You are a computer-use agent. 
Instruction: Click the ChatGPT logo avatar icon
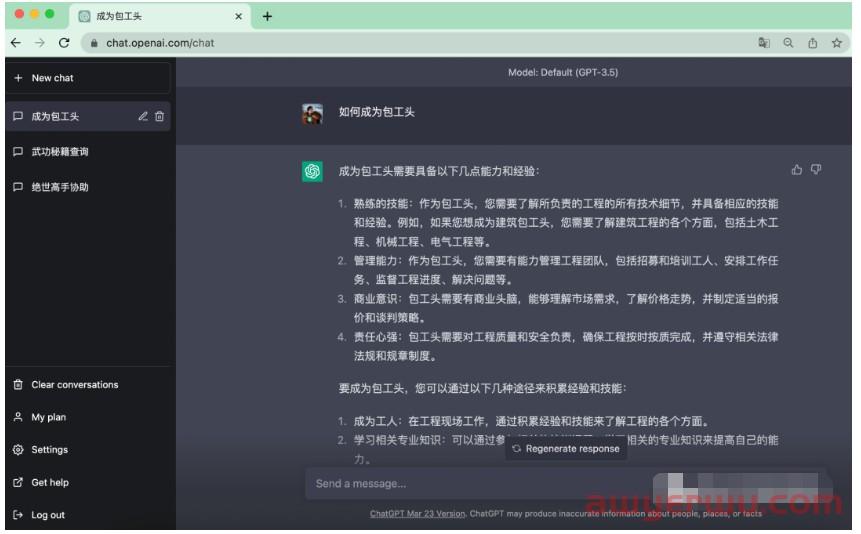pyautogui.click(x=312, y=171)
